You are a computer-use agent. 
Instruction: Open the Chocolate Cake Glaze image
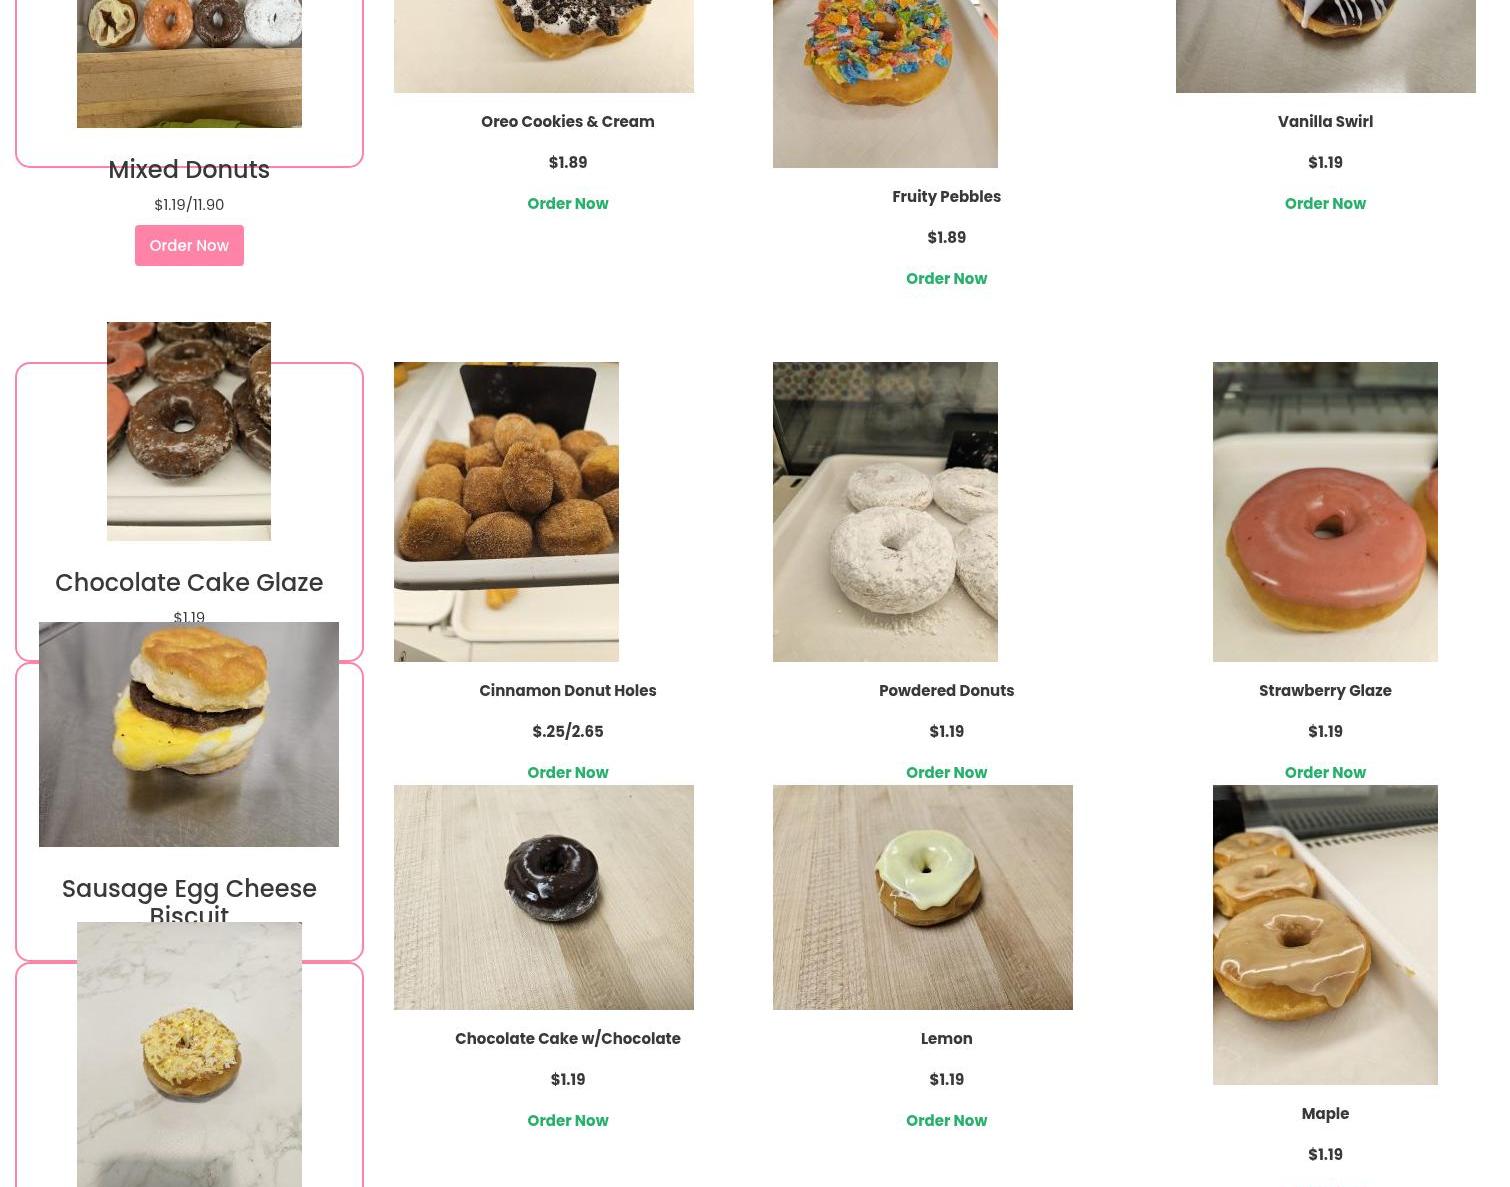pyautogui.click(x=189, y=431)
